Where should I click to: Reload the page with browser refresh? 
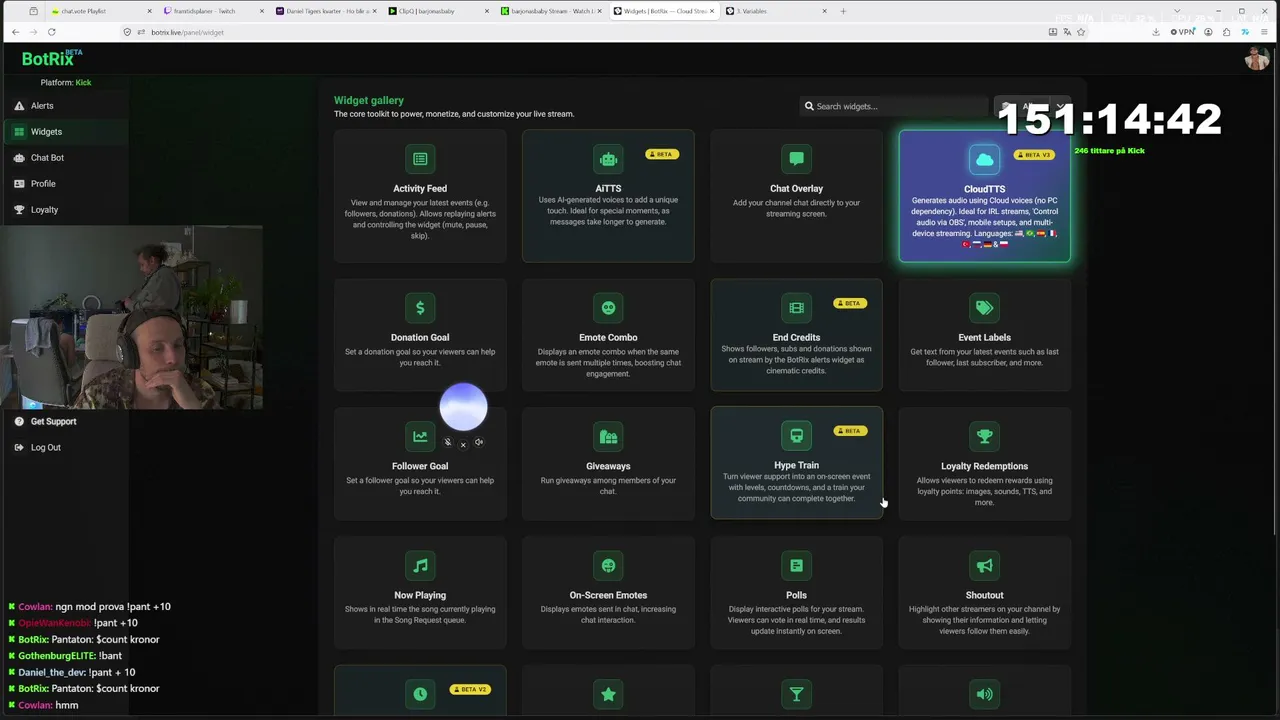point(51,32)
